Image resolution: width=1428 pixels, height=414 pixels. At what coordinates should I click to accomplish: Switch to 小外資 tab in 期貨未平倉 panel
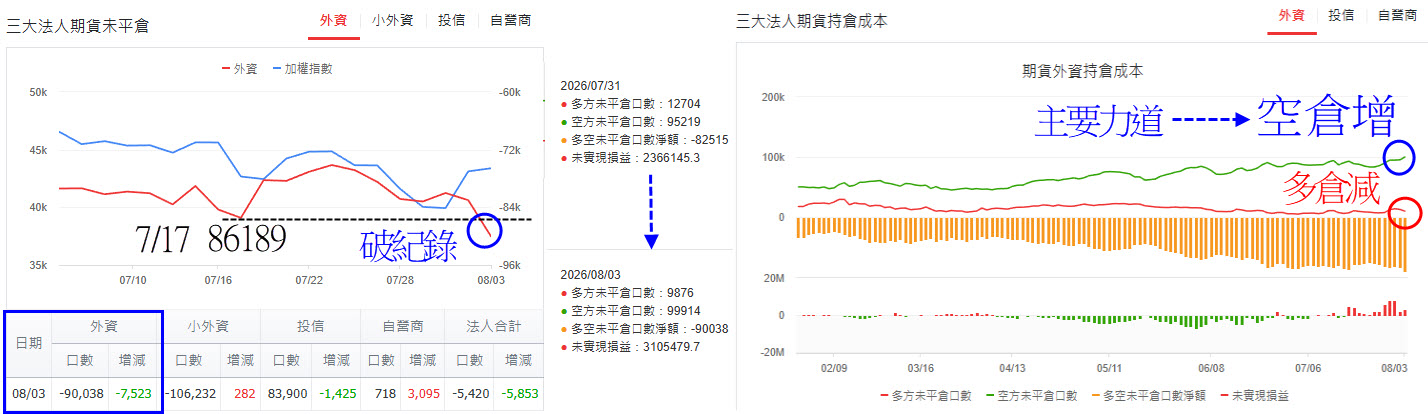coord(392,20)
